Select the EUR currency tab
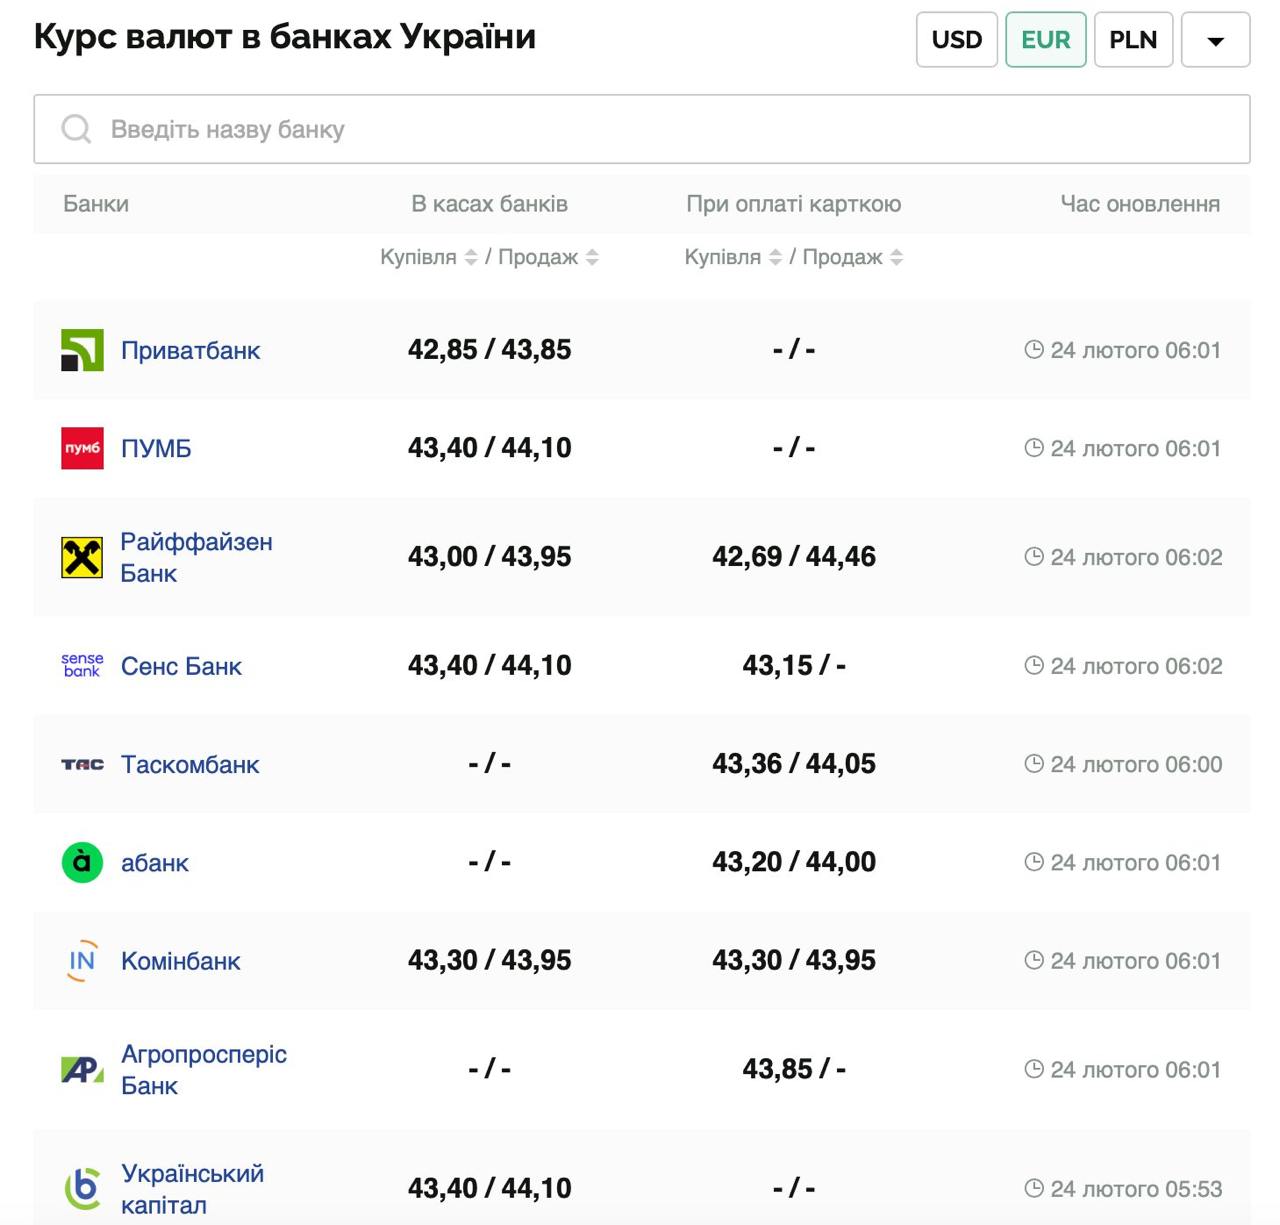 1045,40
